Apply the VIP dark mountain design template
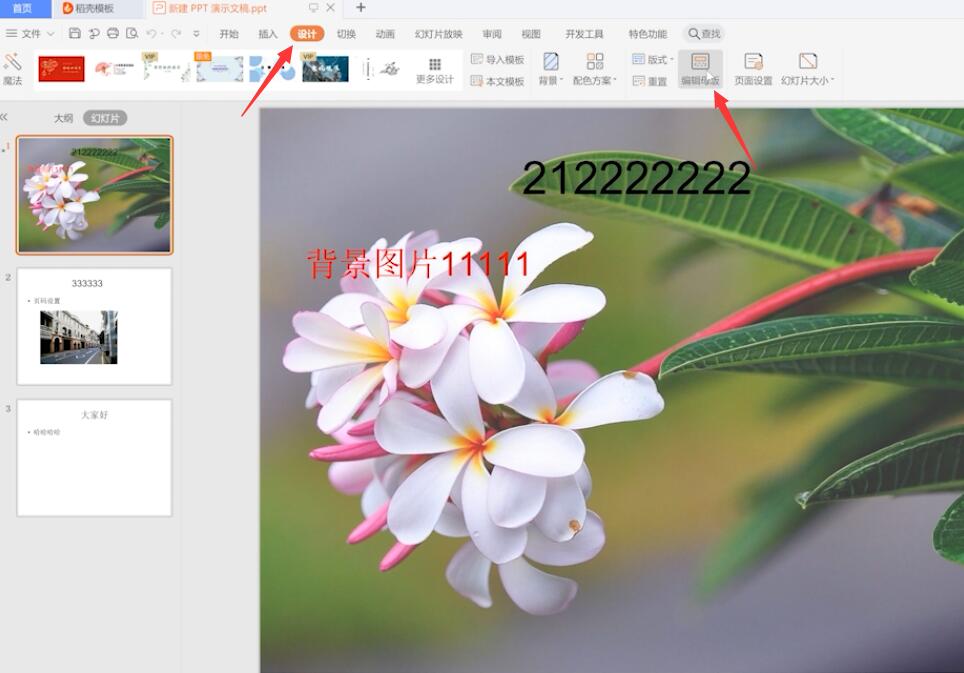 pos(325,69)
